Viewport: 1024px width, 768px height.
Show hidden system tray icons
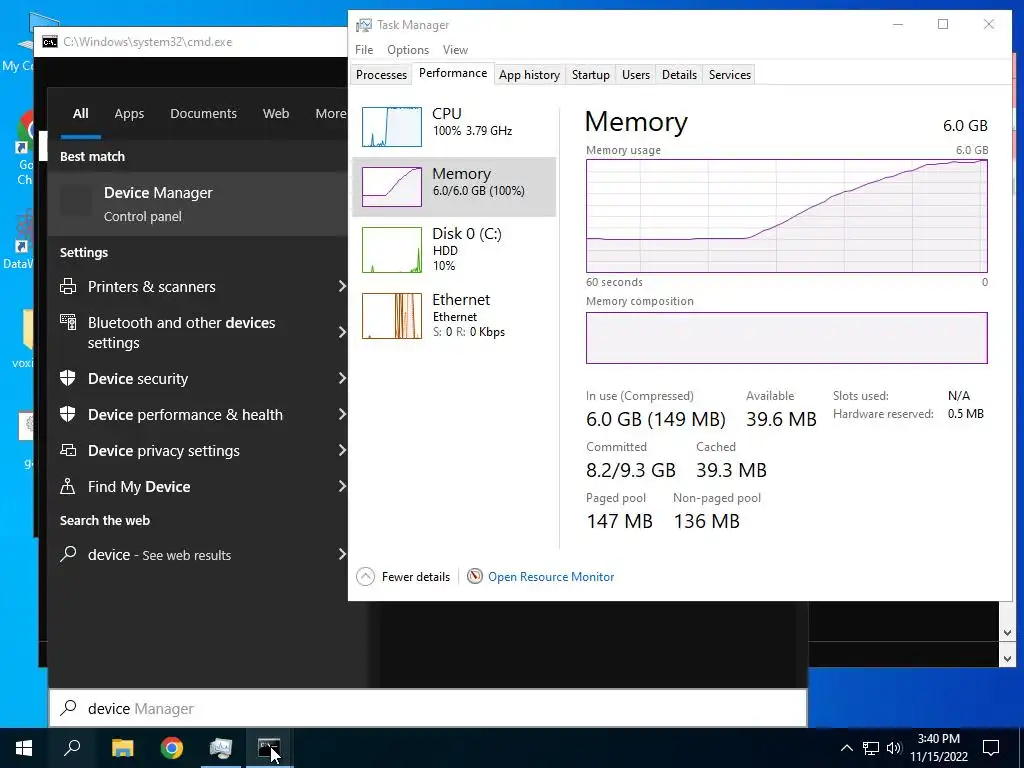tap(846, 748)
